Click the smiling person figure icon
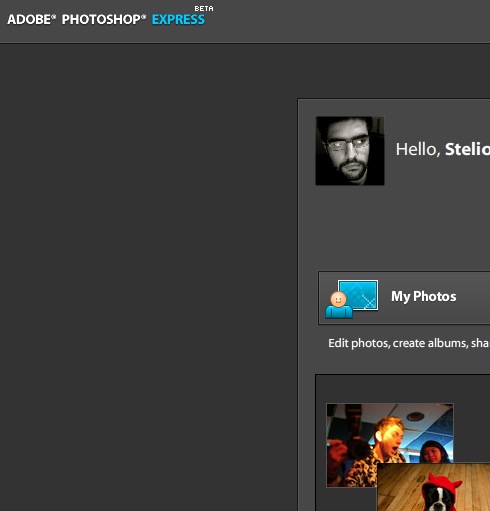The image size is (490, 511). click(339, 305)
